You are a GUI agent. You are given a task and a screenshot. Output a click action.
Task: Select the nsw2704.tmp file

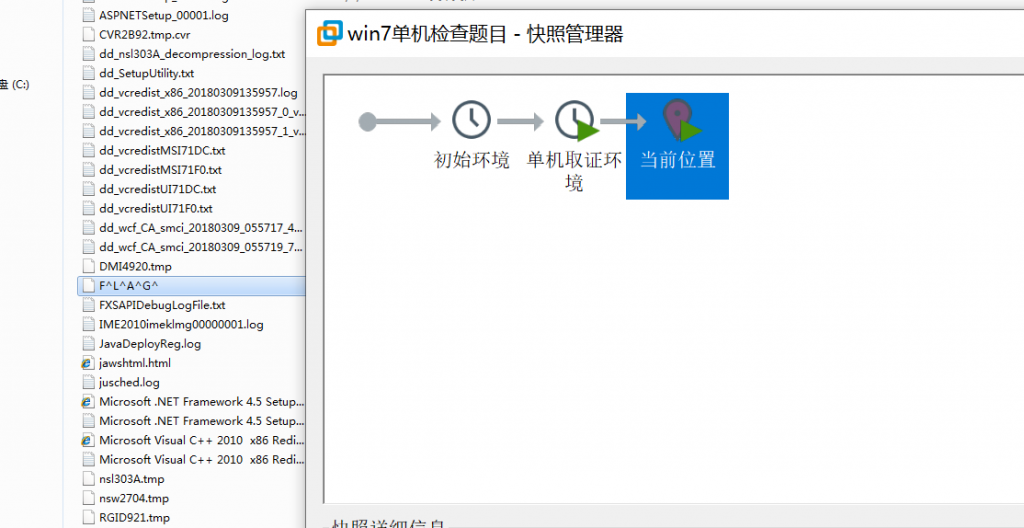click(191, 499)
